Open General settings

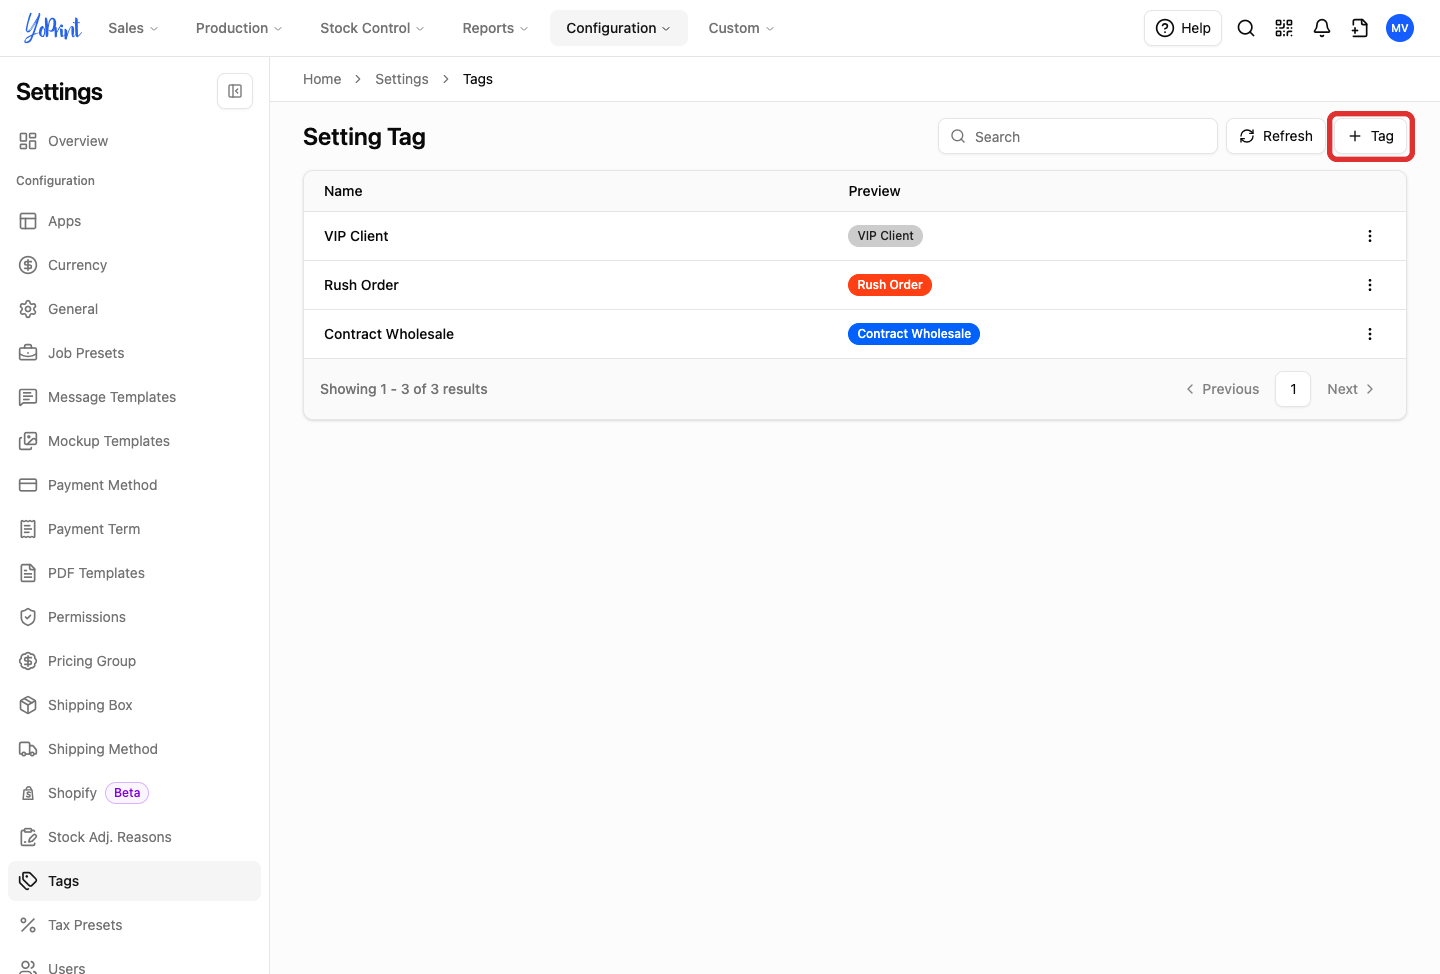tap(134, 309)
